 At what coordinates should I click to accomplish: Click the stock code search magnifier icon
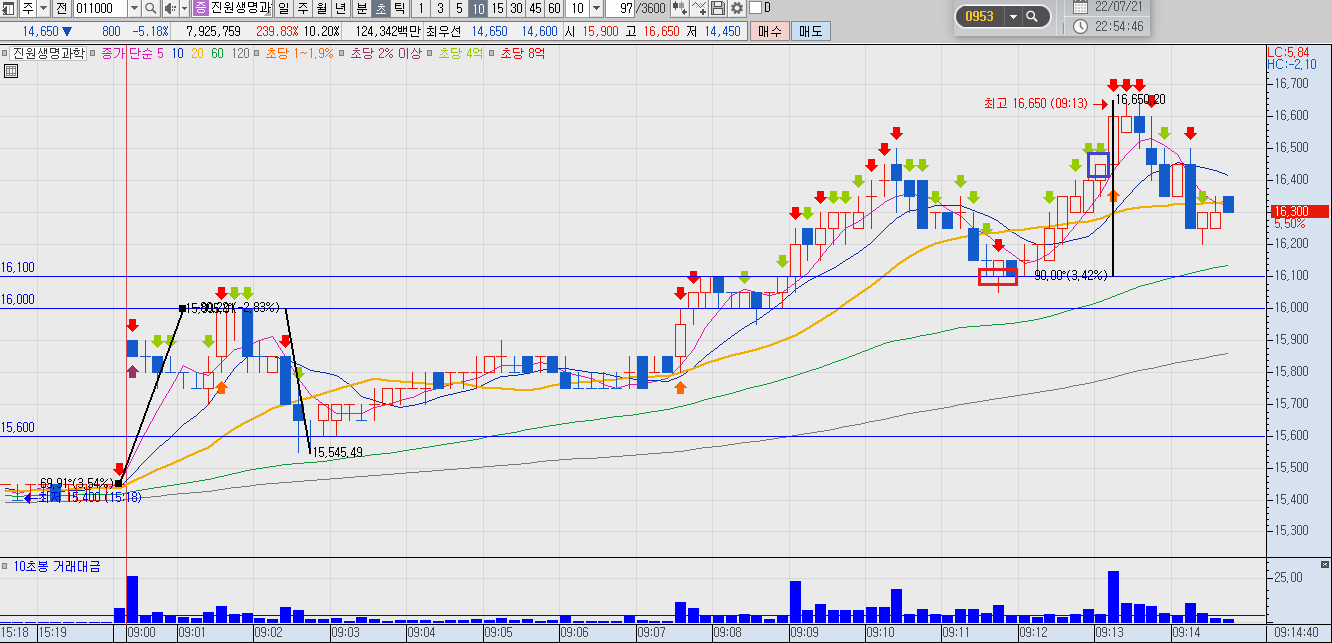click(151, 8)
